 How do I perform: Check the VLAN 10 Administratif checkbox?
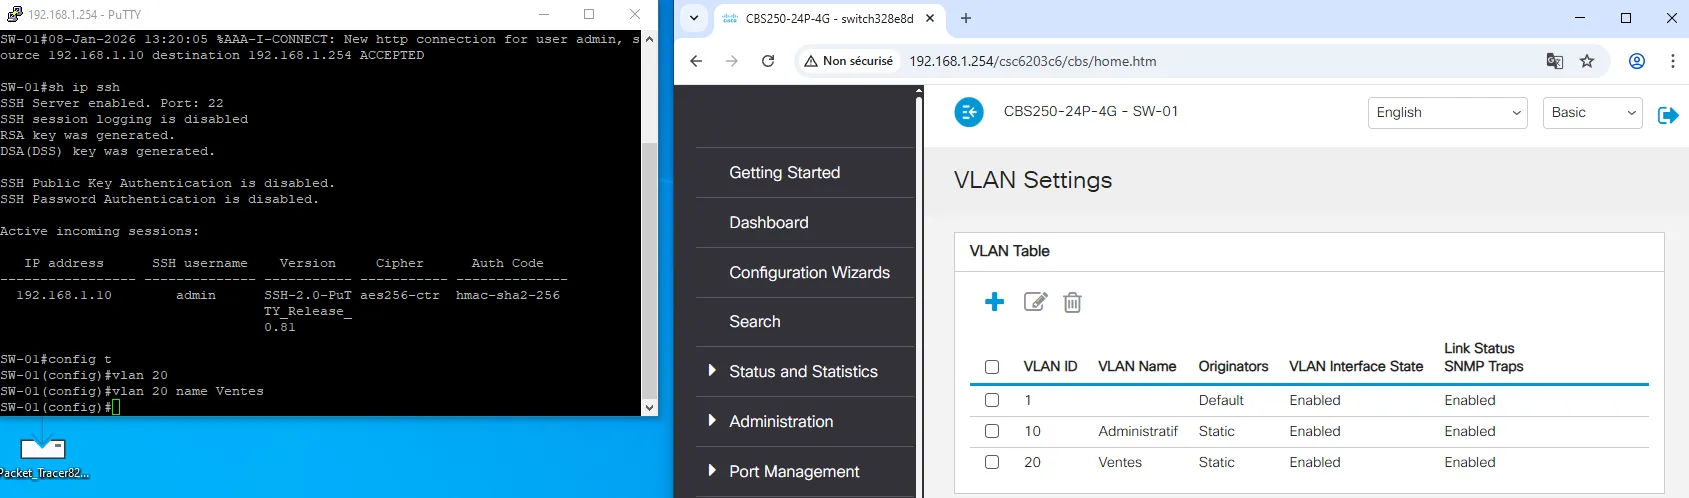[992, 431]
